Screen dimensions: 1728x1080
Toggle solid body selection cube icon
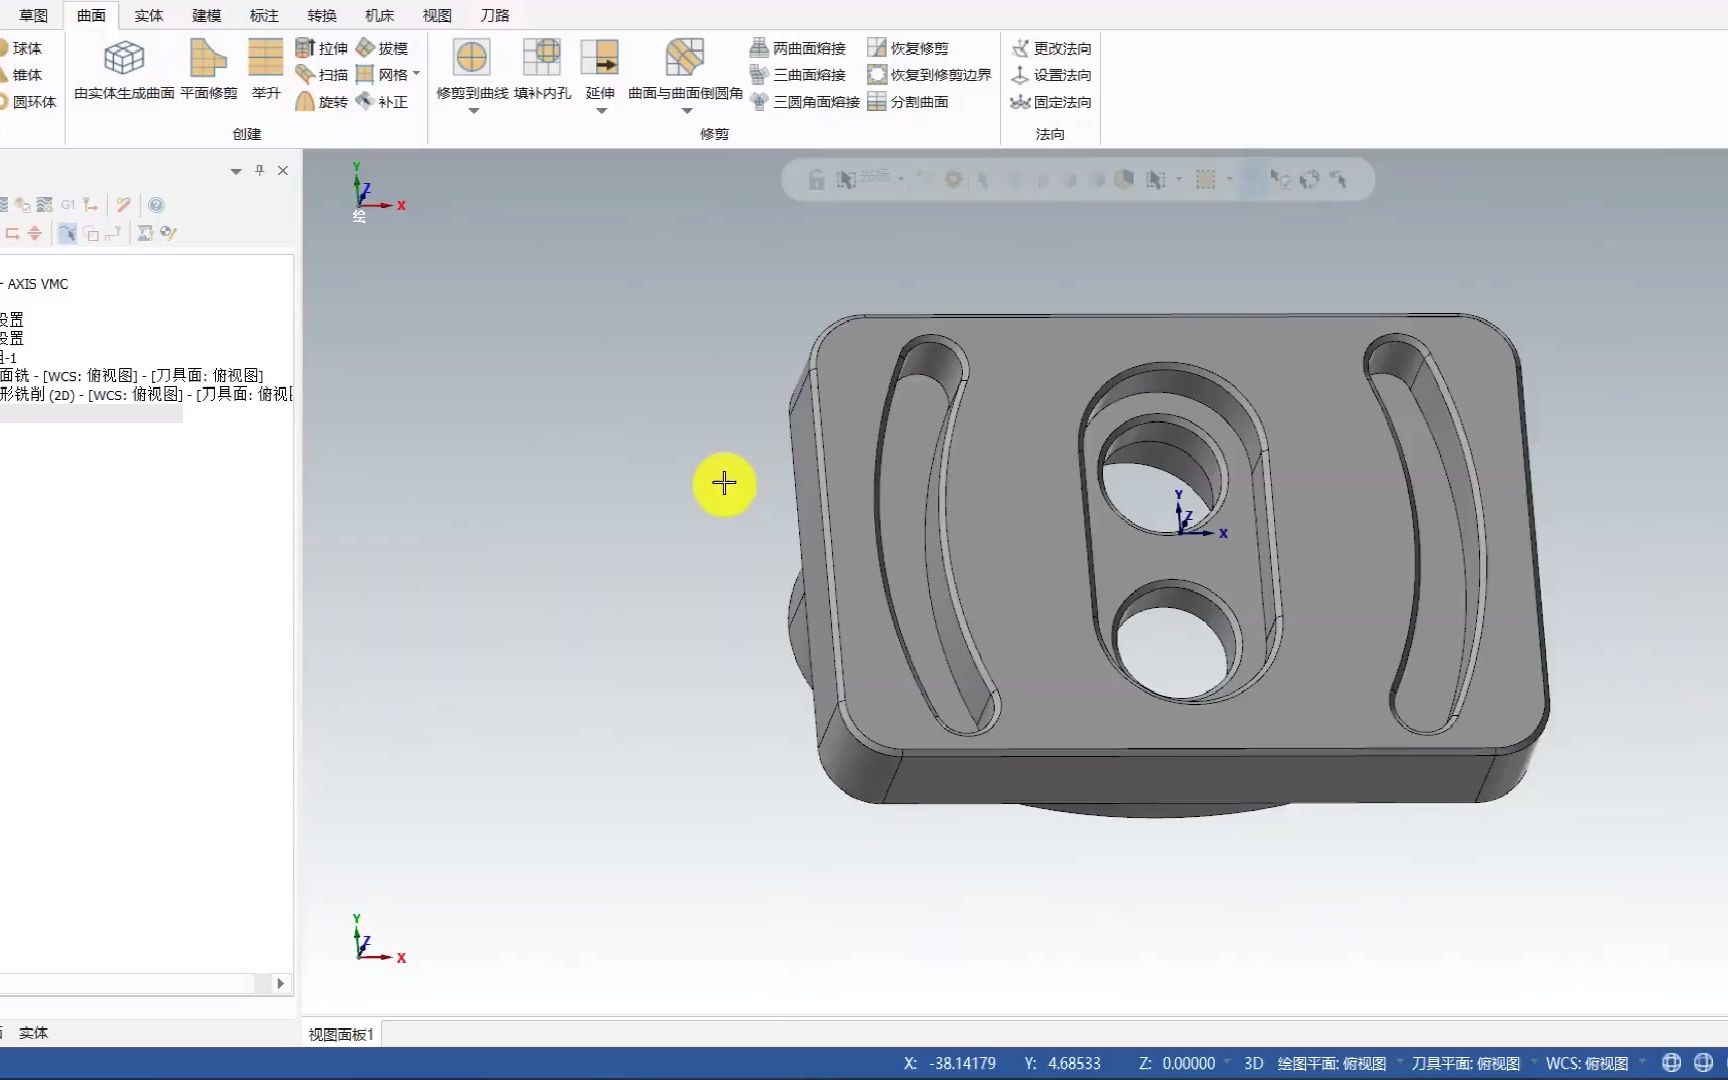(1125, 179)
